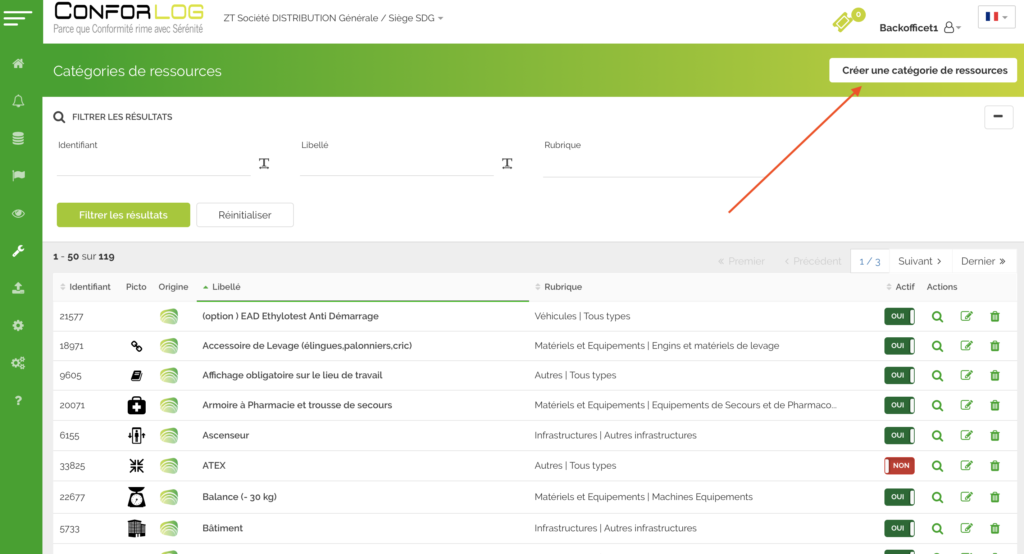The width and height of the screenshot is (1024, 554).
Task: Sort table by Rubrique column header
Action: coord(563,287)
